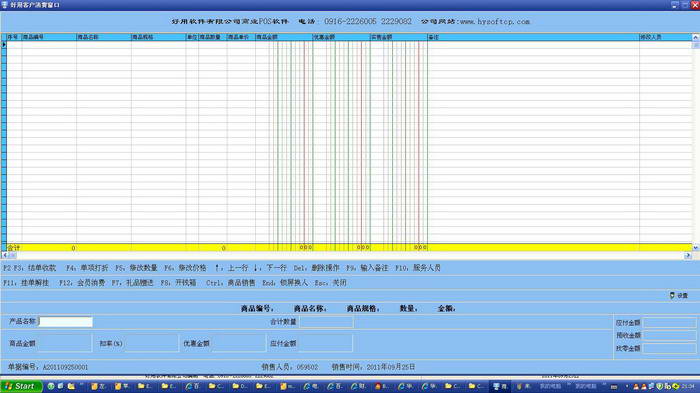This screenshot has width=700, height=393.
Task: Click the vertical scrollbar up arrow
Action: click(x=696, y=38)
